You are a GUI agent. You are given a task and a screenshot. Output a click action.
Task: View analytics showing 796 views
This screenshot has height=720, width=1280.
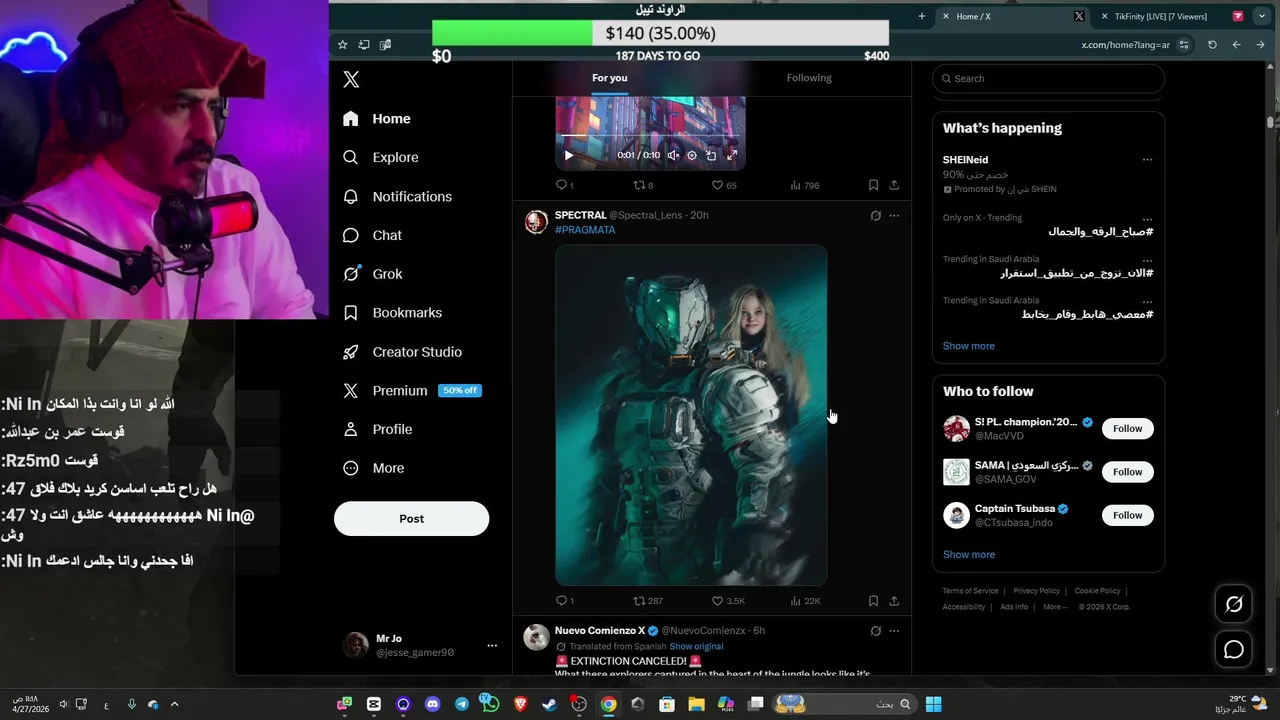pos(804,185)
